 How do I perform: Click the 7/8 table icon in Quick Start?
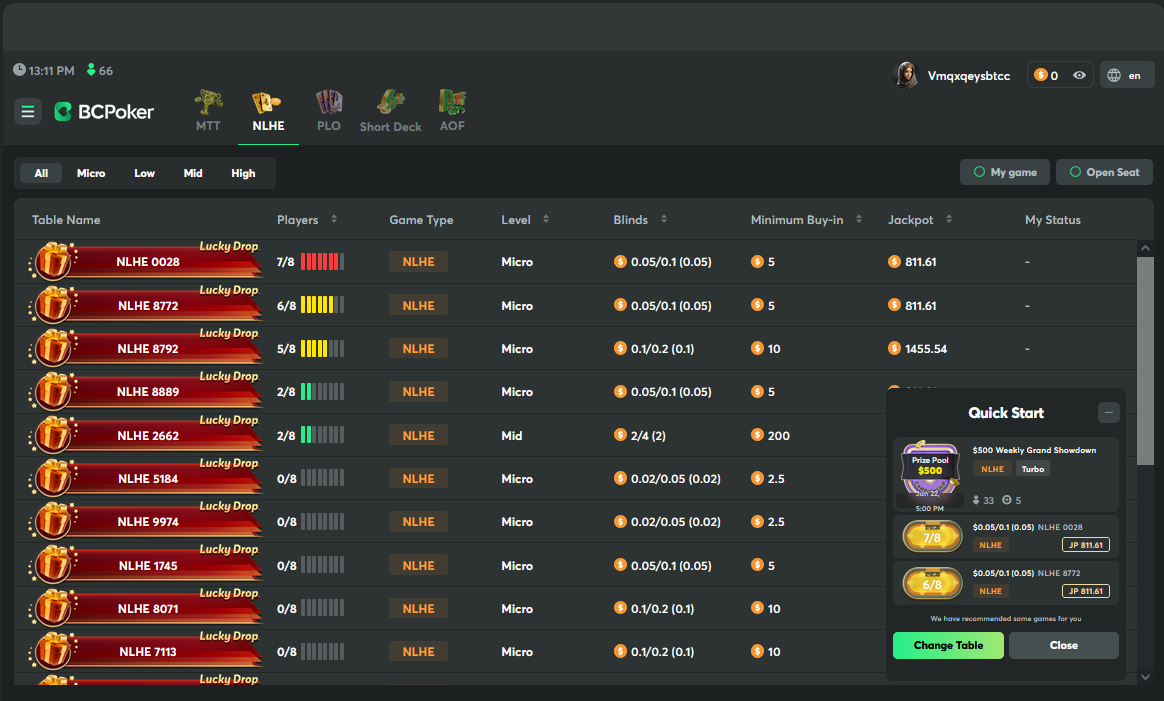pos(932,537)
